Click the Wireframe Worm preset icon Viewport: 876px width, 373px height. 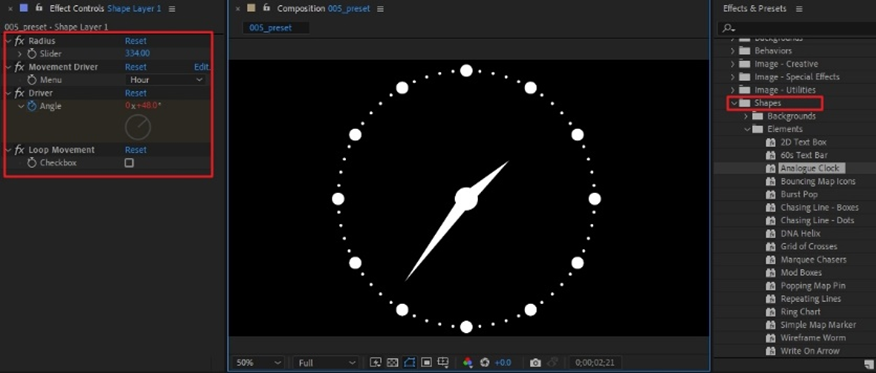tap(770, 338)
